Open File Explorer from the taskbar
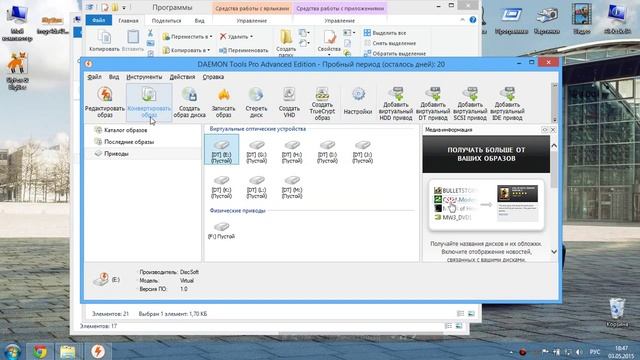The height and width of the screenshot is (360, 640). tap(68, 351)
